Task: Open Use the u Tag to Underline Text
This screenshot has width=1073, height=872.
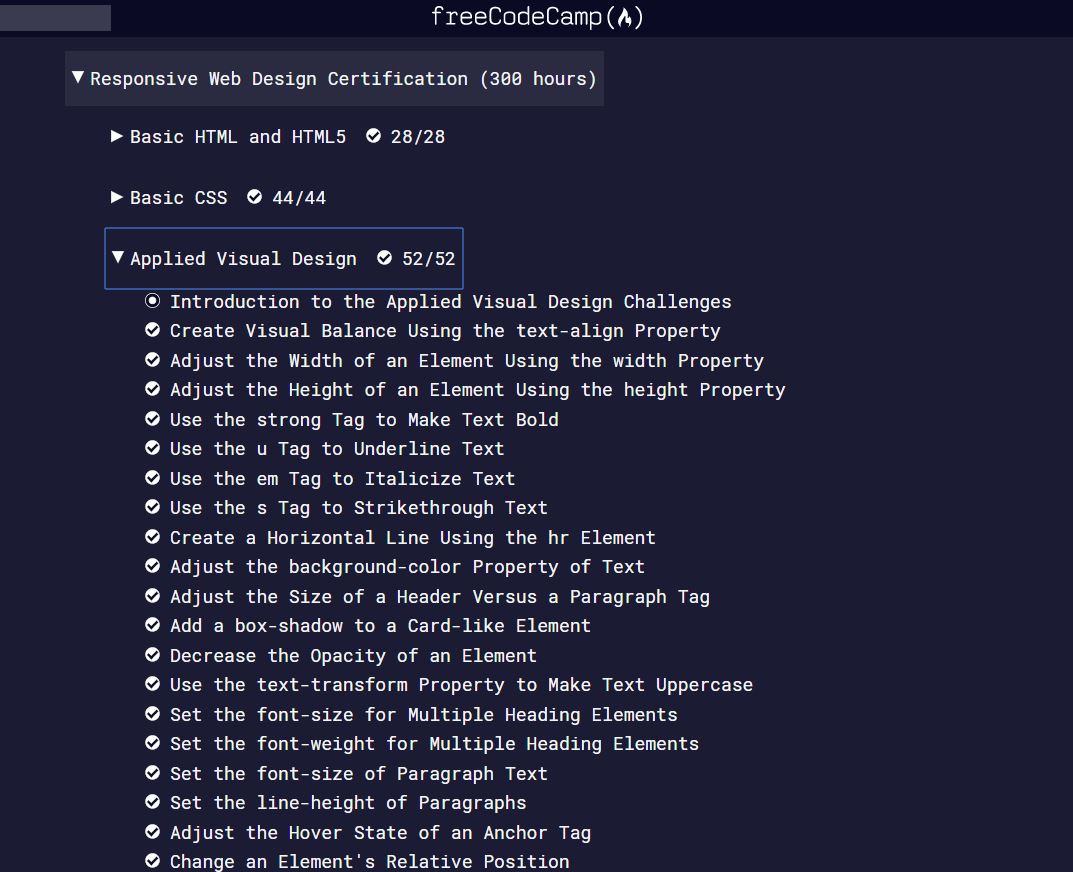Action: 337,449
